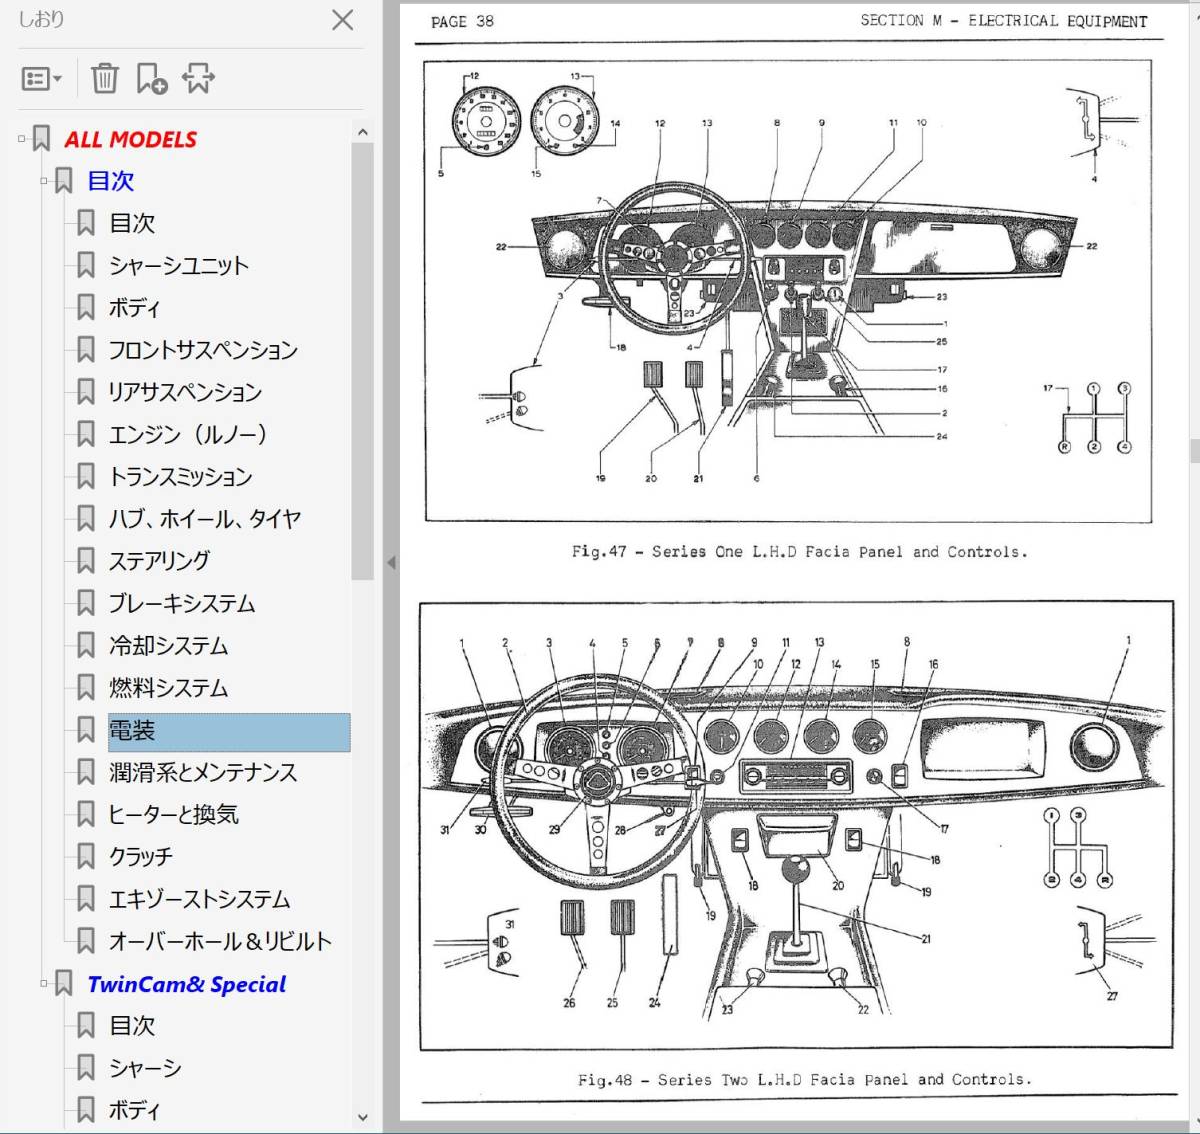Click the find current bookmark icon
The image size is (1200, 1134).
(198, 78)
